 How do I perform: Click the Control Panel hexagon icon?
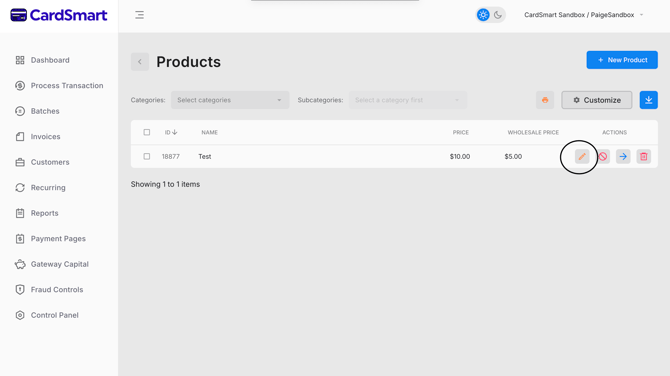pos(20,315)
